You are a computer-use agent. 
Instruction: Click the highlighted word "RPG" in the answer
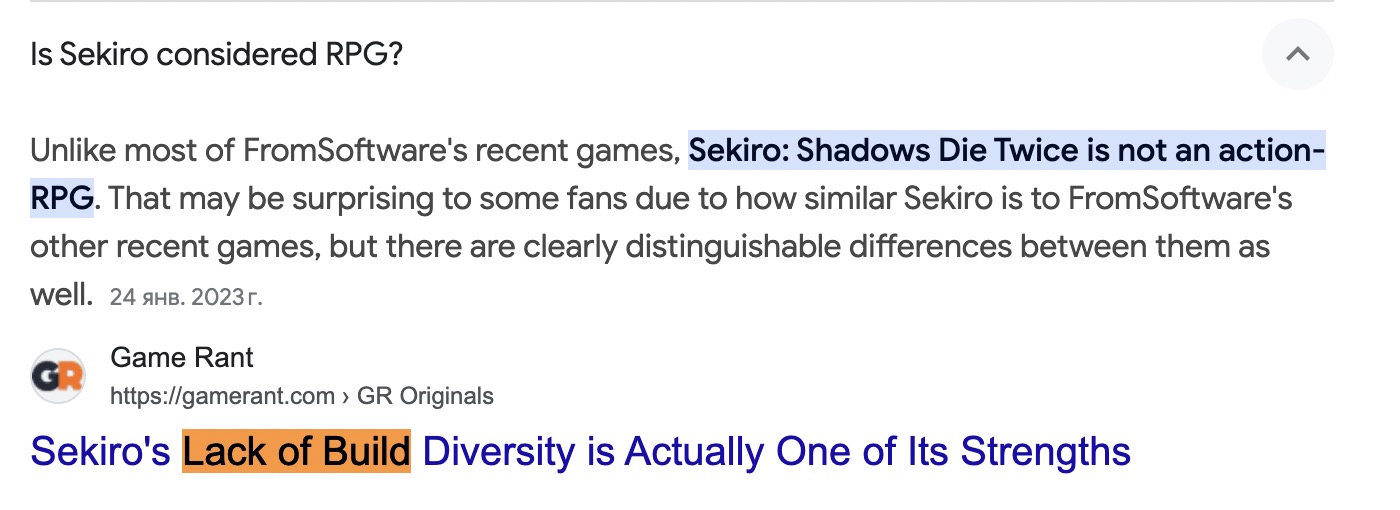tap(62, 197)
